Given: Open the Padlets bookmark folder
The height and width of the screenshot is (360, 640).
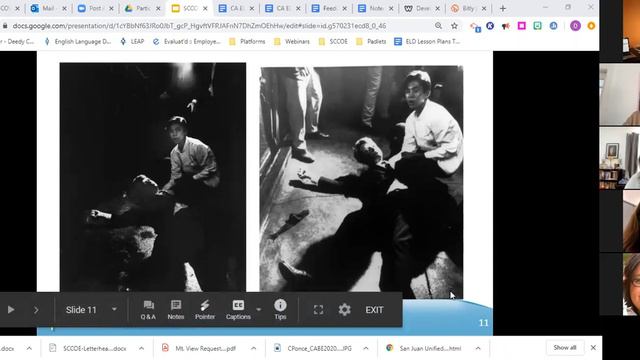Looking at the screenshot, I should [x=371, y=42].
